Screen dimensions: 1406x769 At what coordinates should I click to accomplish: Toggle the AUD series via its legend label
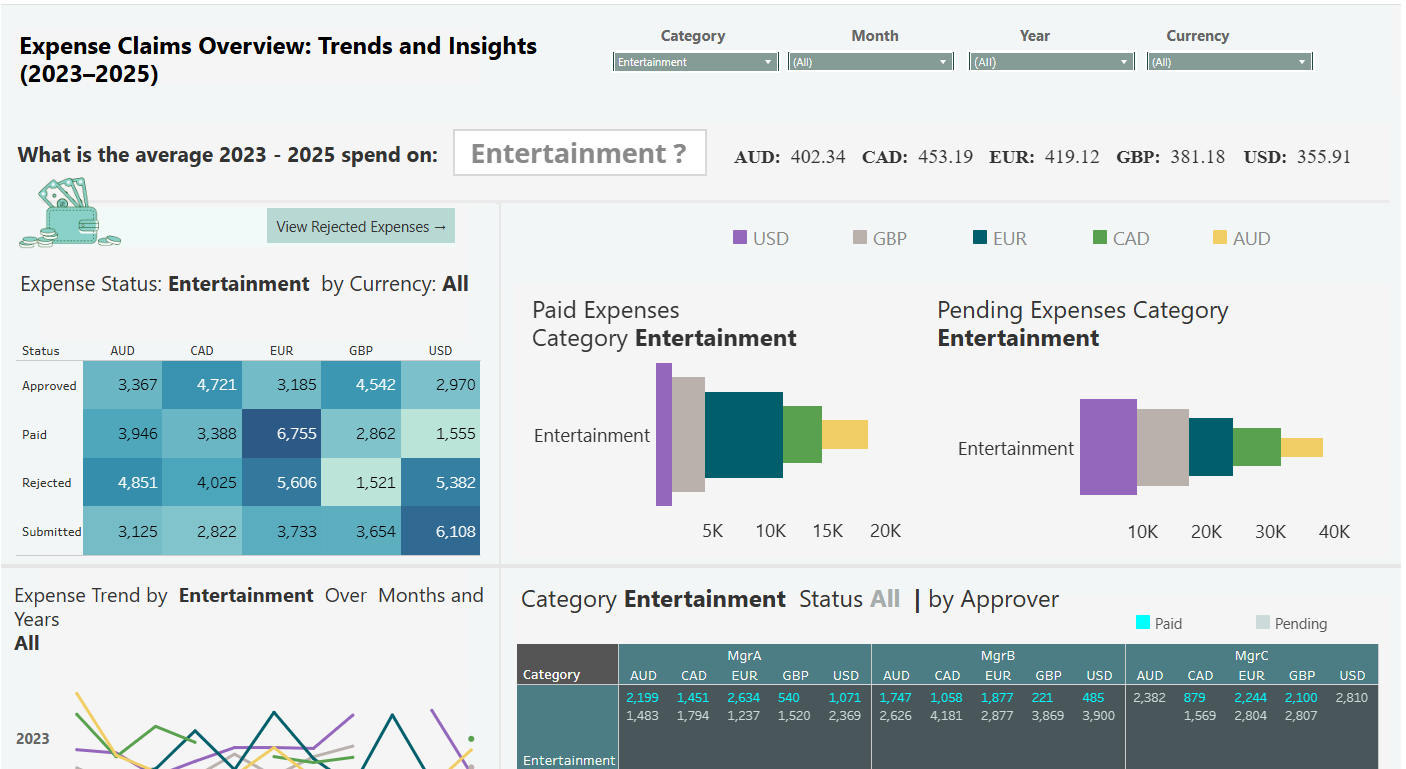pos(1251,238)
